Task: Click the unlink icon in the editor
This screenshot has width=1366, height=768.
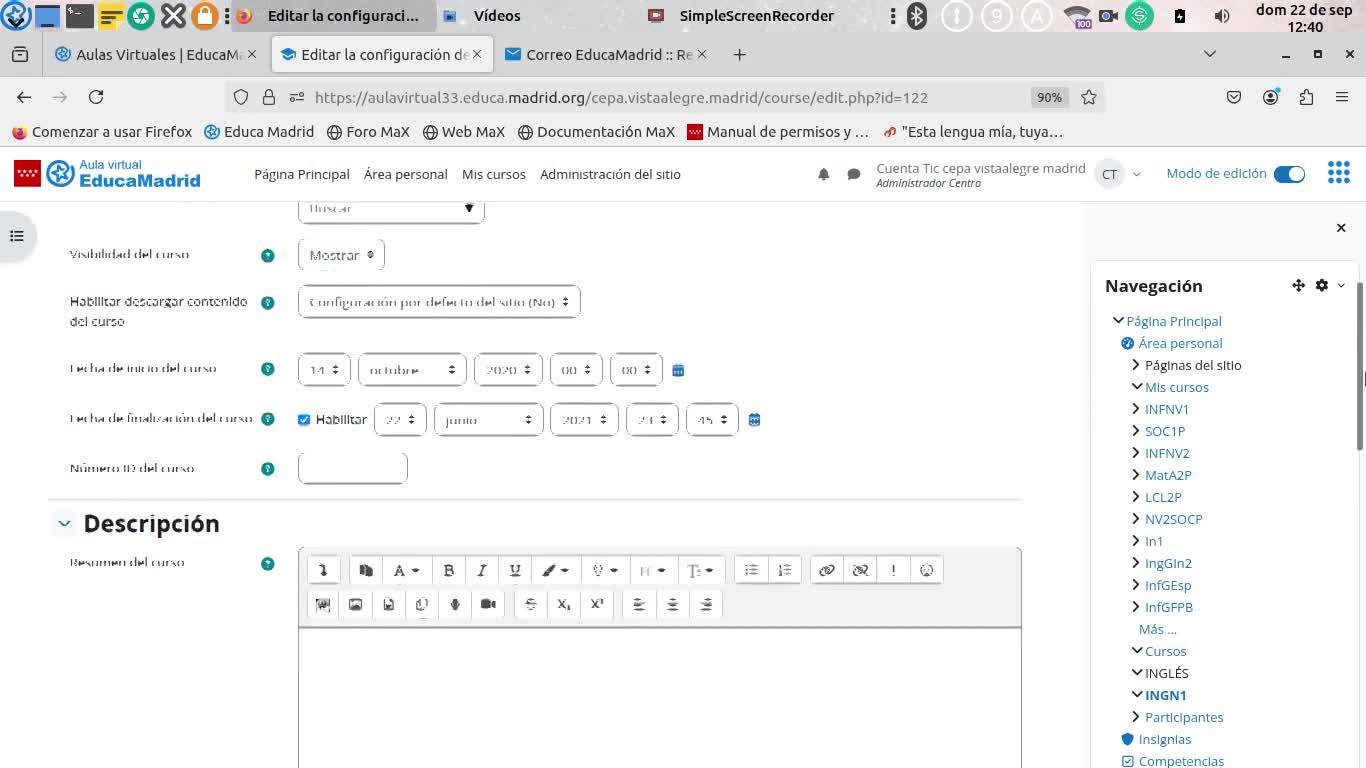Action: point(860,570)
